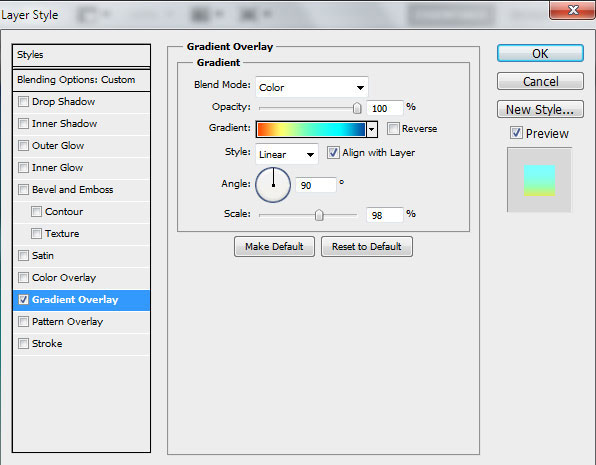Click the Angle dial control

273,185
